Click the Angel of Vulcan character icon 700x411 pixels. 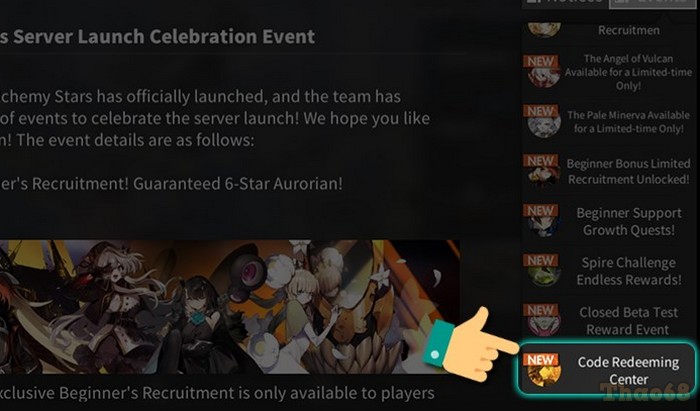click(x=544, y=72)
